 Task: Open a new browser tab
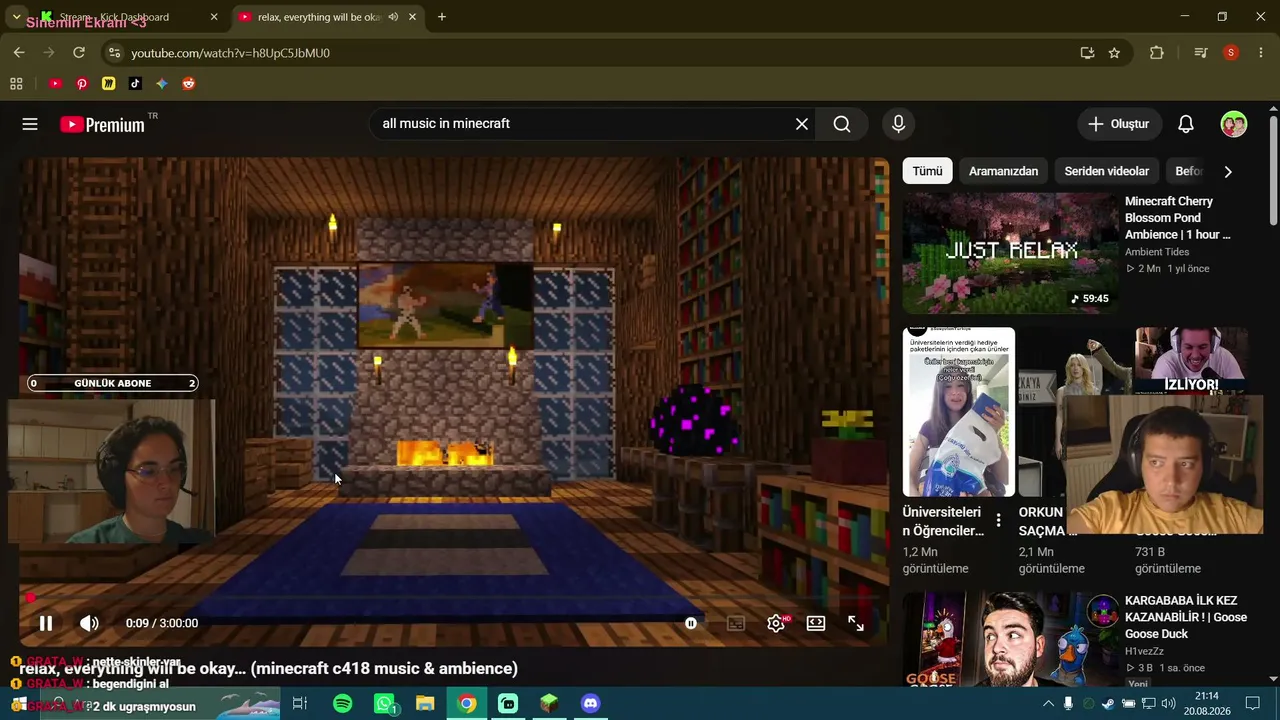pos(442,17)
